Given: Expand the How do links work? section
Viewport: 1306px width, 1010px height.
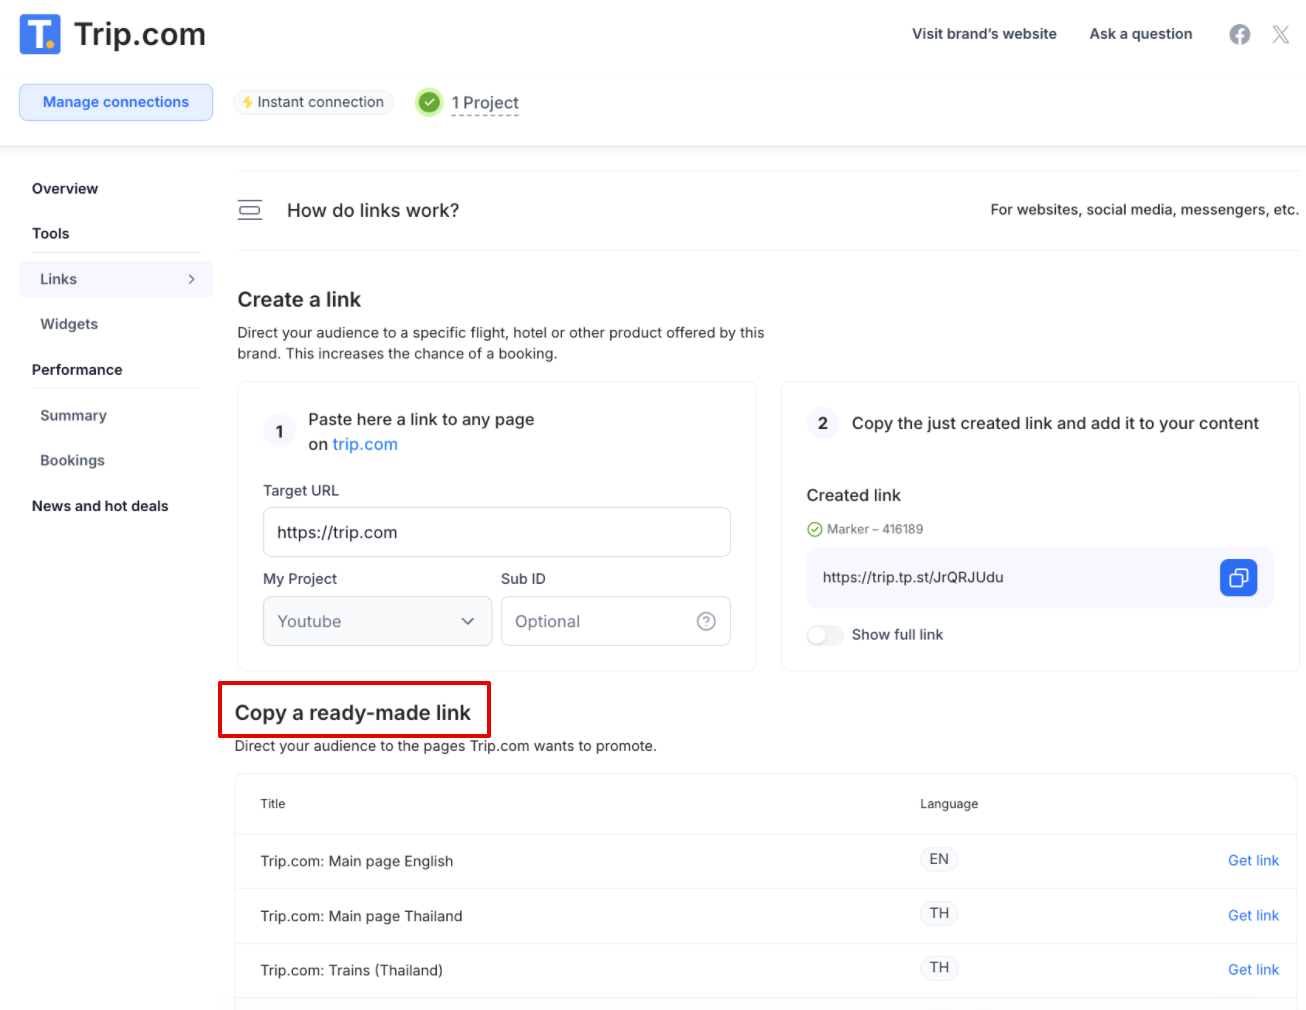Looking at the screenshot, I should click(768, 210).
